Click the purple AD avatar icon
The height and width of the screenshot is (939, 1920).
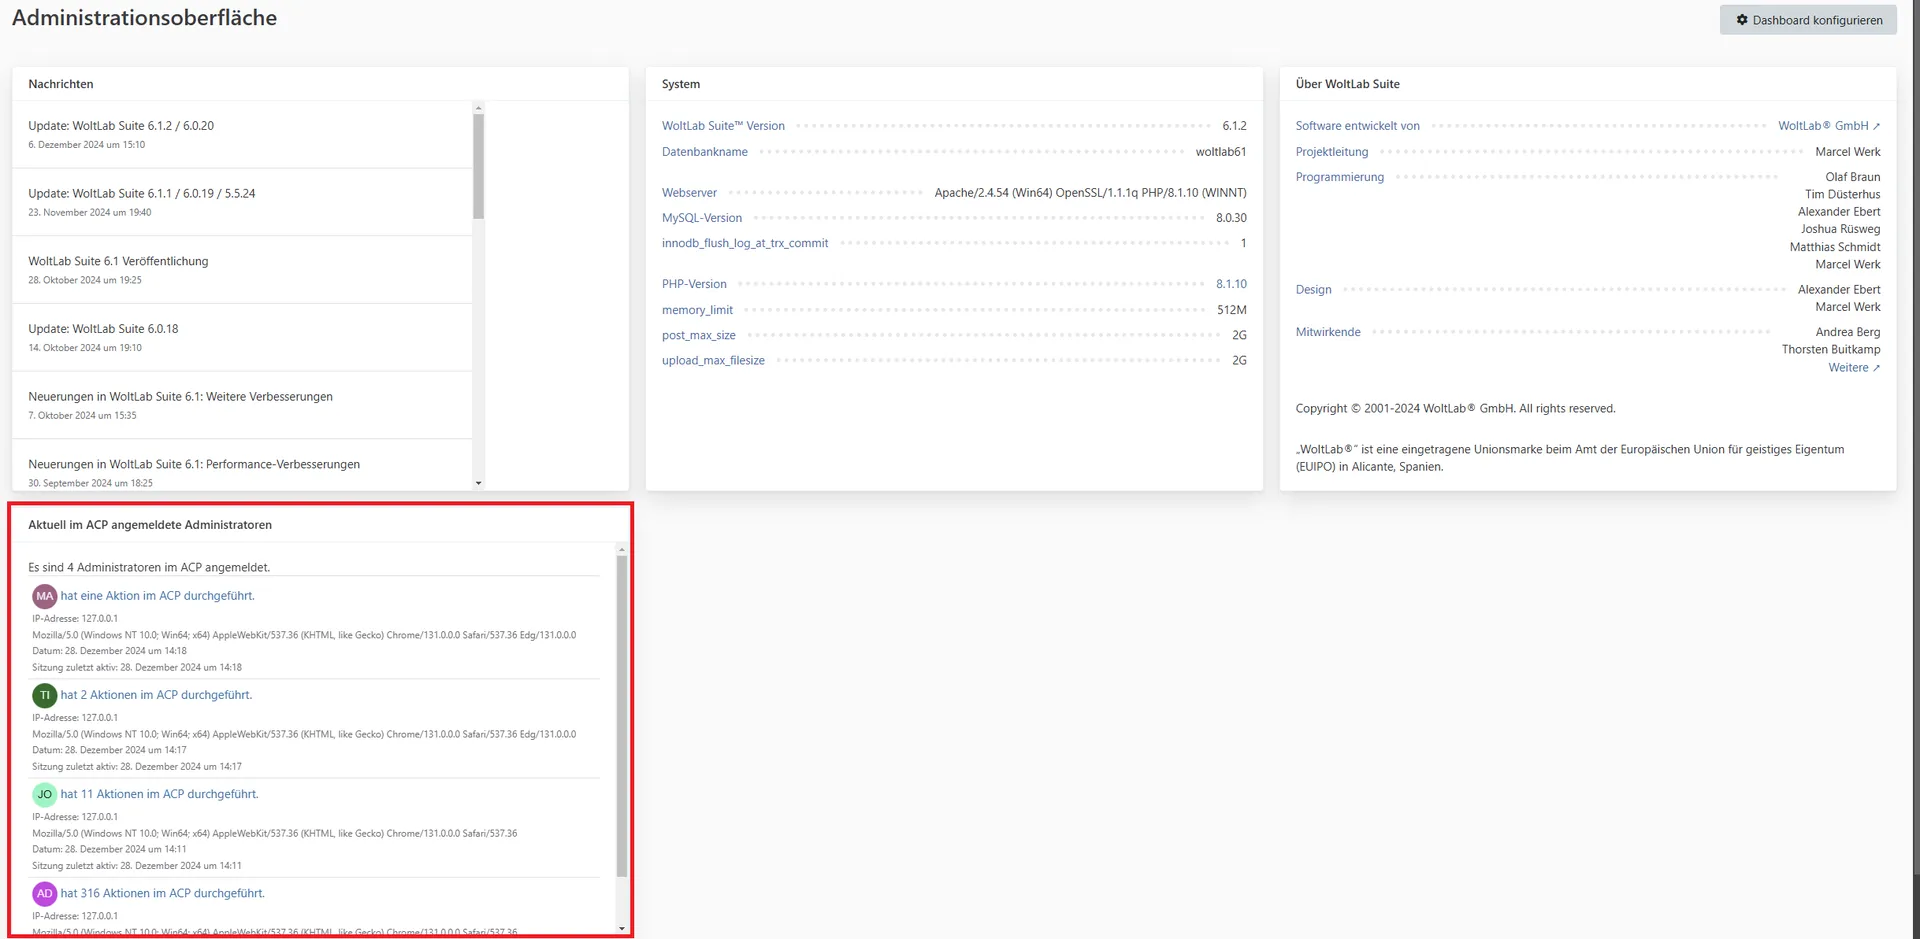click(x=44, y=894)
